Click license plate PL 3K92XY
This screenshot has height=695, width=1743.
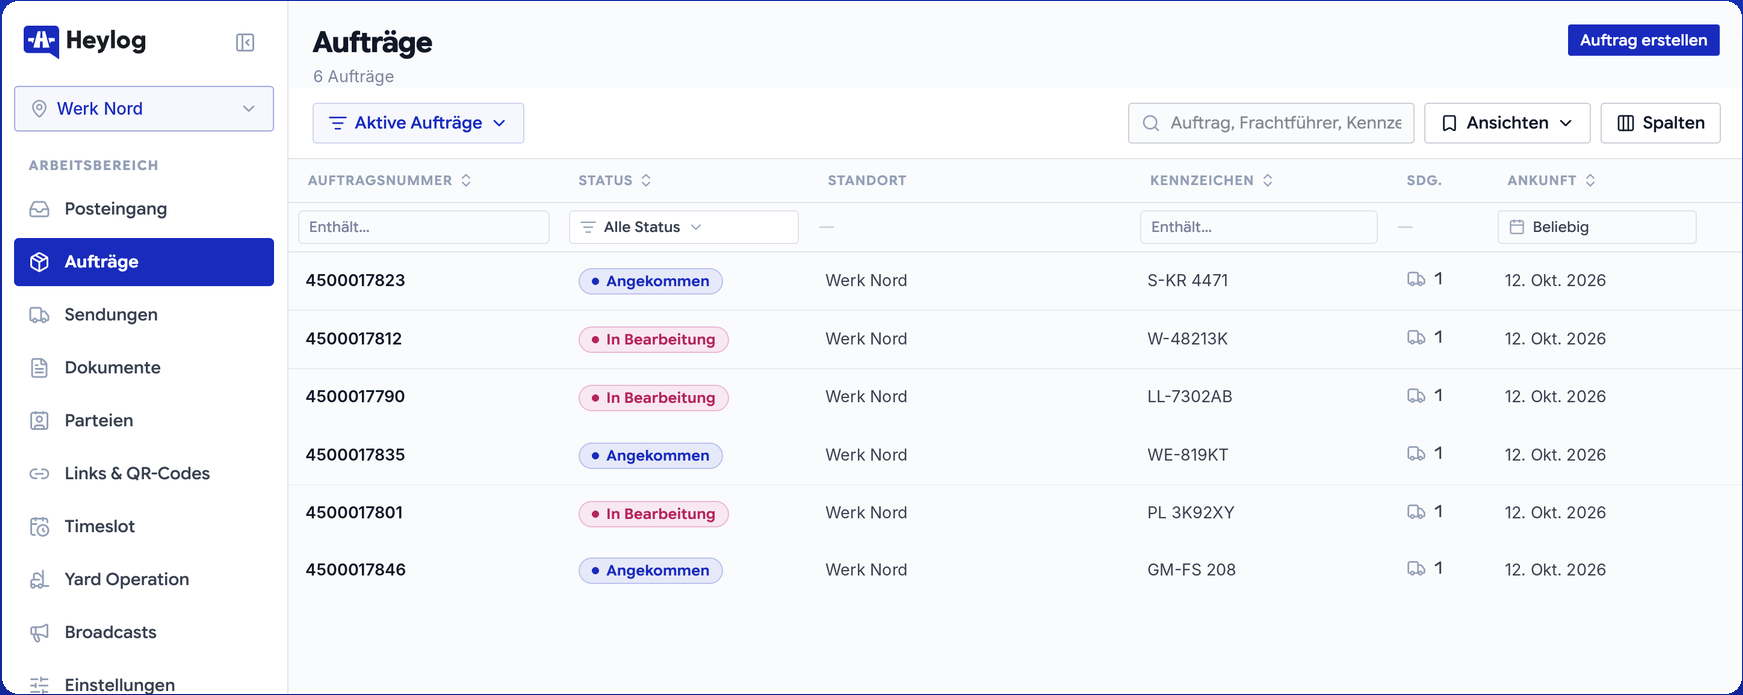click(x=1191, y=513)
